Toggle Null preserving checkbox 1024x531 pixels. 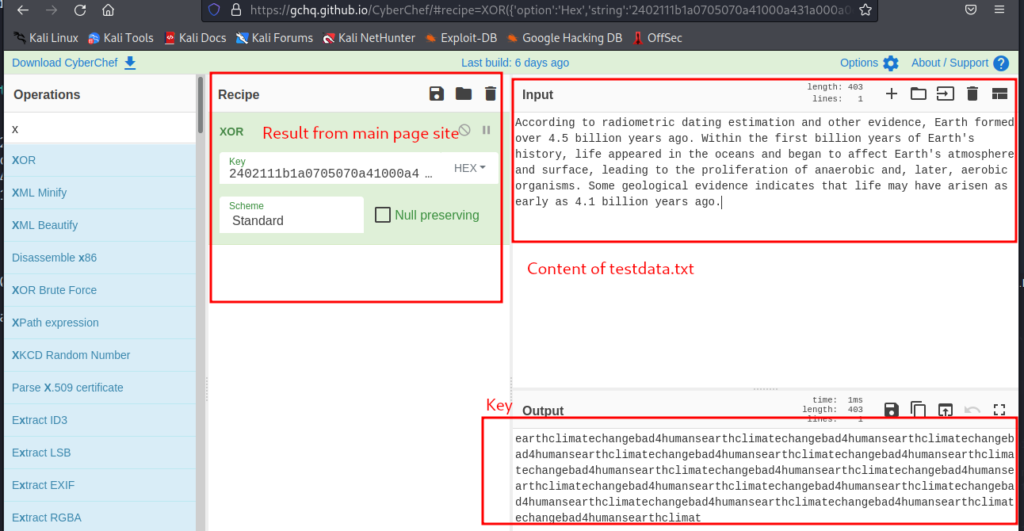(x=383, y=215)
